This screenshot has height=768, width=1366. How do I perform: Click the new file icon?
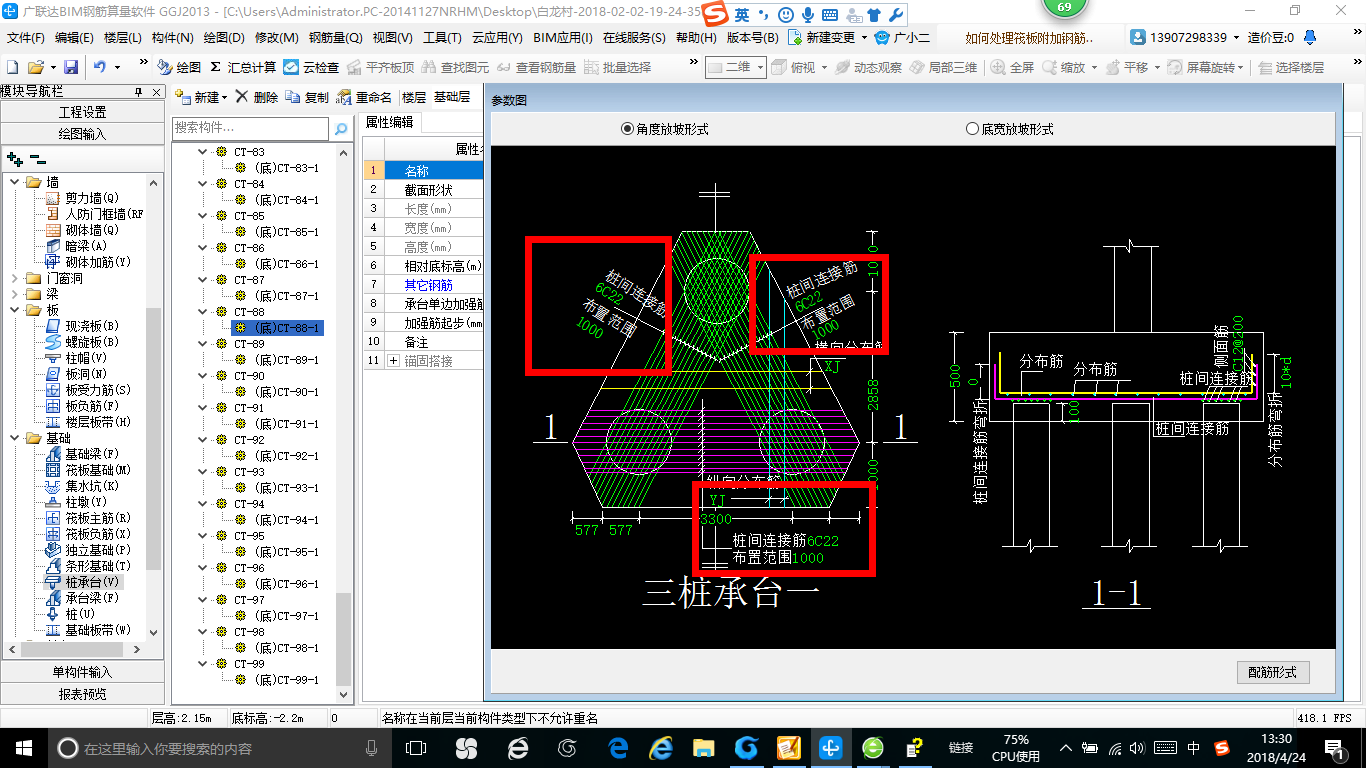(x=12, y=67)
